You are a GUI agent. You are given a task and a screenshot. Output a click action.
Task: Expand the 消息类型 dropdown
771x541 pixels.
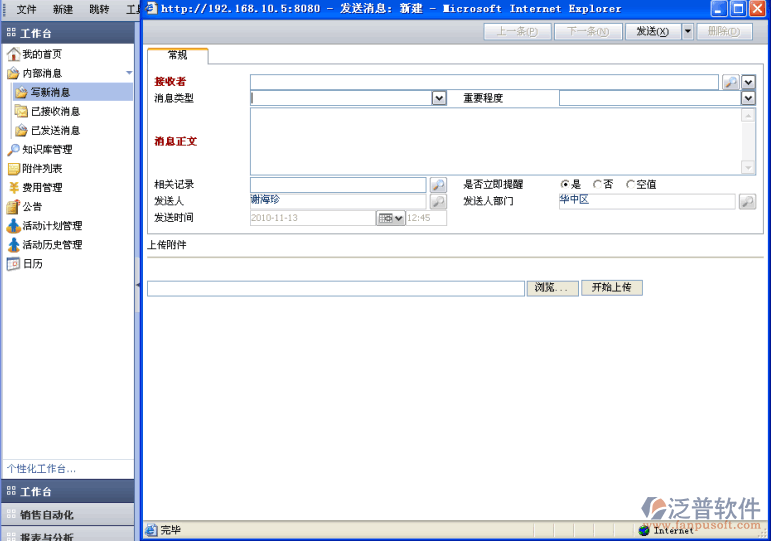tap(439, 98)
